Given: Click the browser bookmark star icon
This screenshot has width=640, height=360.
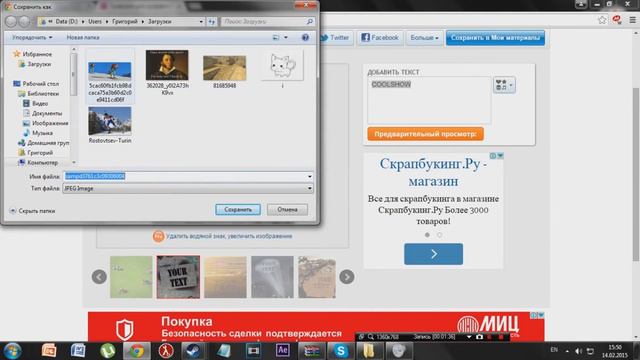Looking at the screenshot, I should (x=602, y=20).
